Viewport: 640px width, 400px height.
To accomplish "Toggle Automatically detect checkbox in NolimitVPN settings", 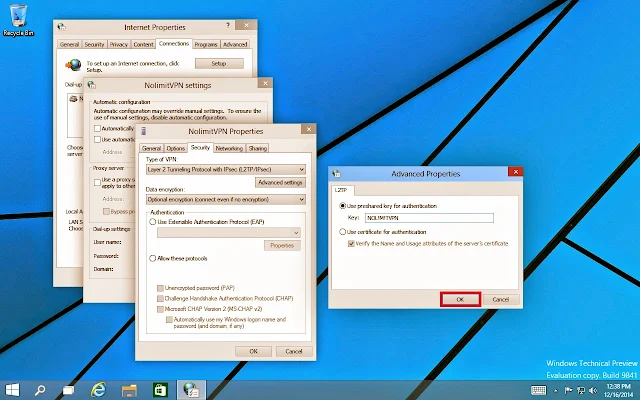I will point(97,129).
